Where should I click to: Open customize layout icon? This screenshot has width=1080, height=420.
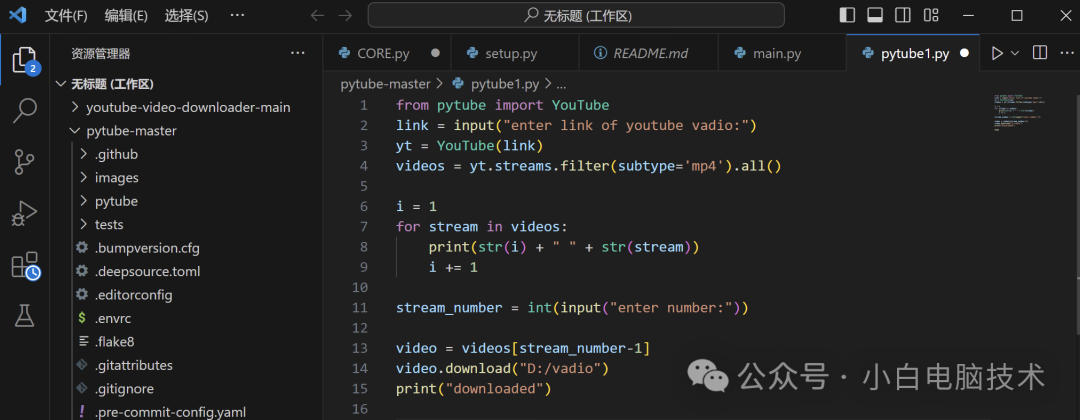tap(931, 15)
